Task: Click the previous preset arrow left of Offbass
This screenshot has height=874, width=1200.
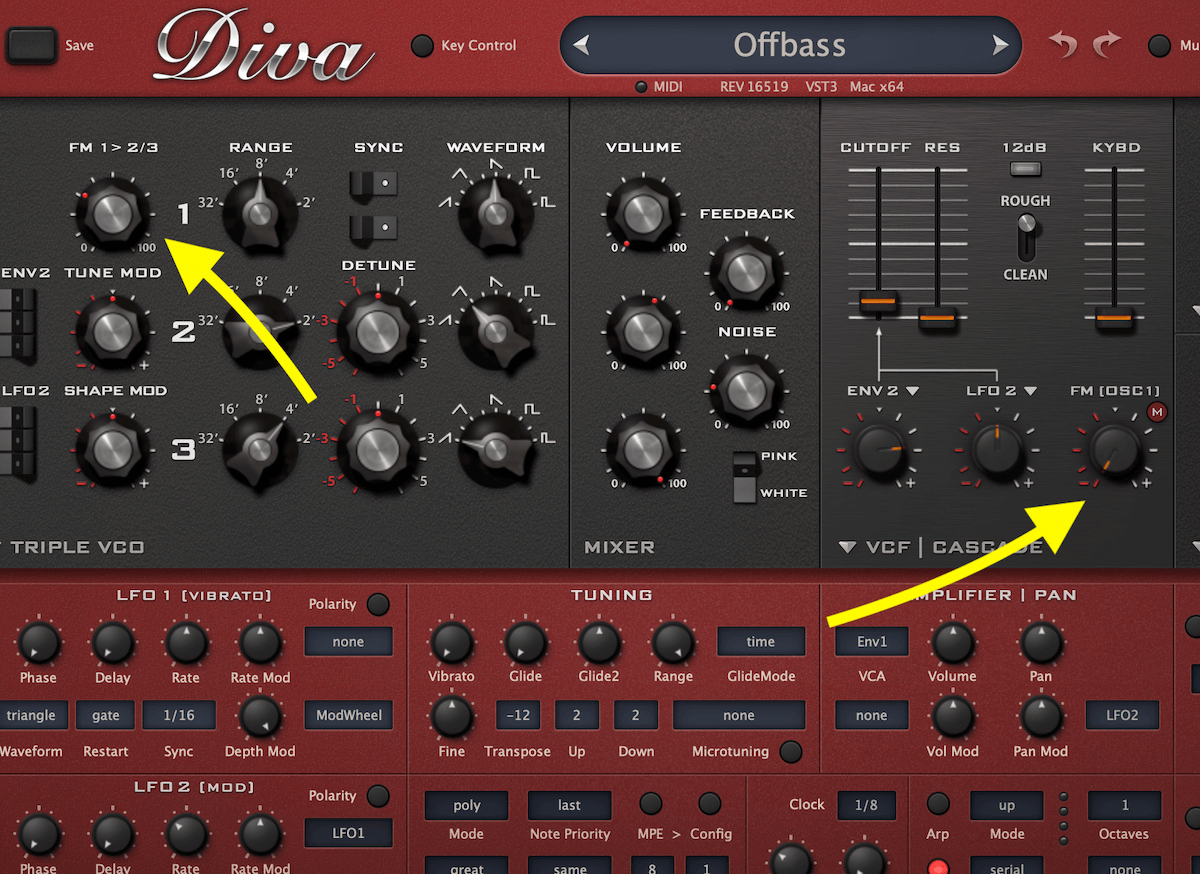Action: [x=581, y=45]
